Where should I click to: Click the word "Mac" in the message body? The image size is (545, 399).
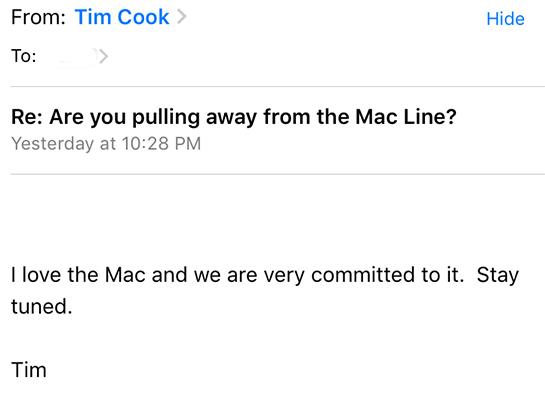(x=125, y=275)
